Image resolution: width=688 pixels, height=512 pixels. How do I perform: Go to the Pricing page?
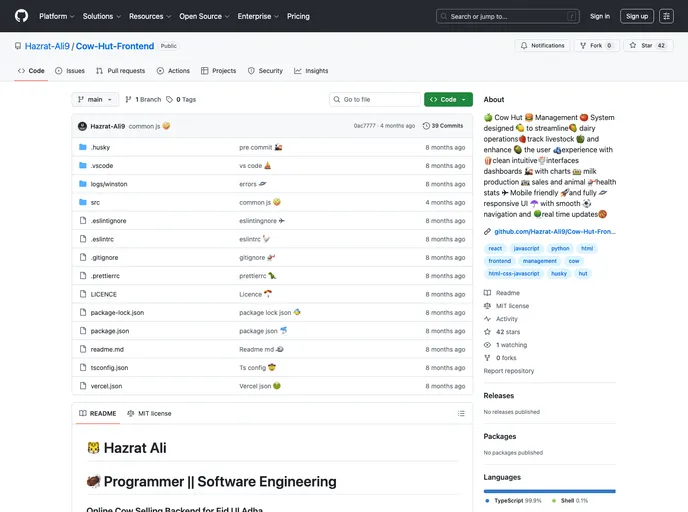pos(298,16)
